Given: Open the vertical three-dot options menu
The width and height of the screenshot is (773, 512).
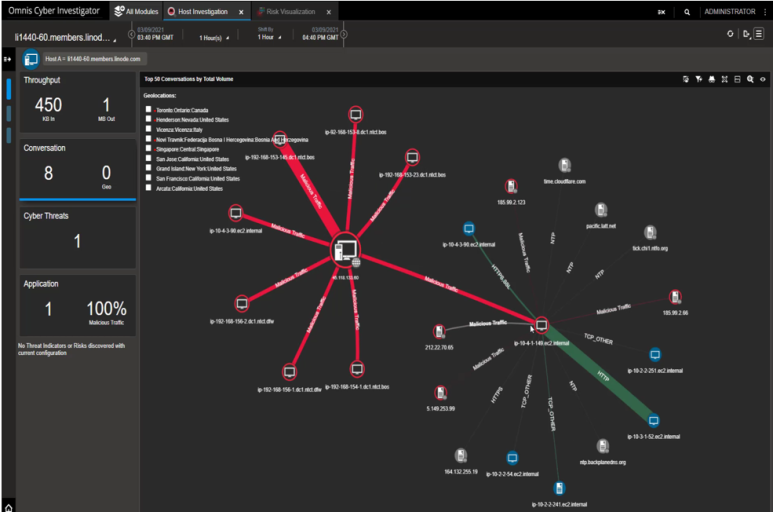Looking at the screenshot, I should coord(765,12).
